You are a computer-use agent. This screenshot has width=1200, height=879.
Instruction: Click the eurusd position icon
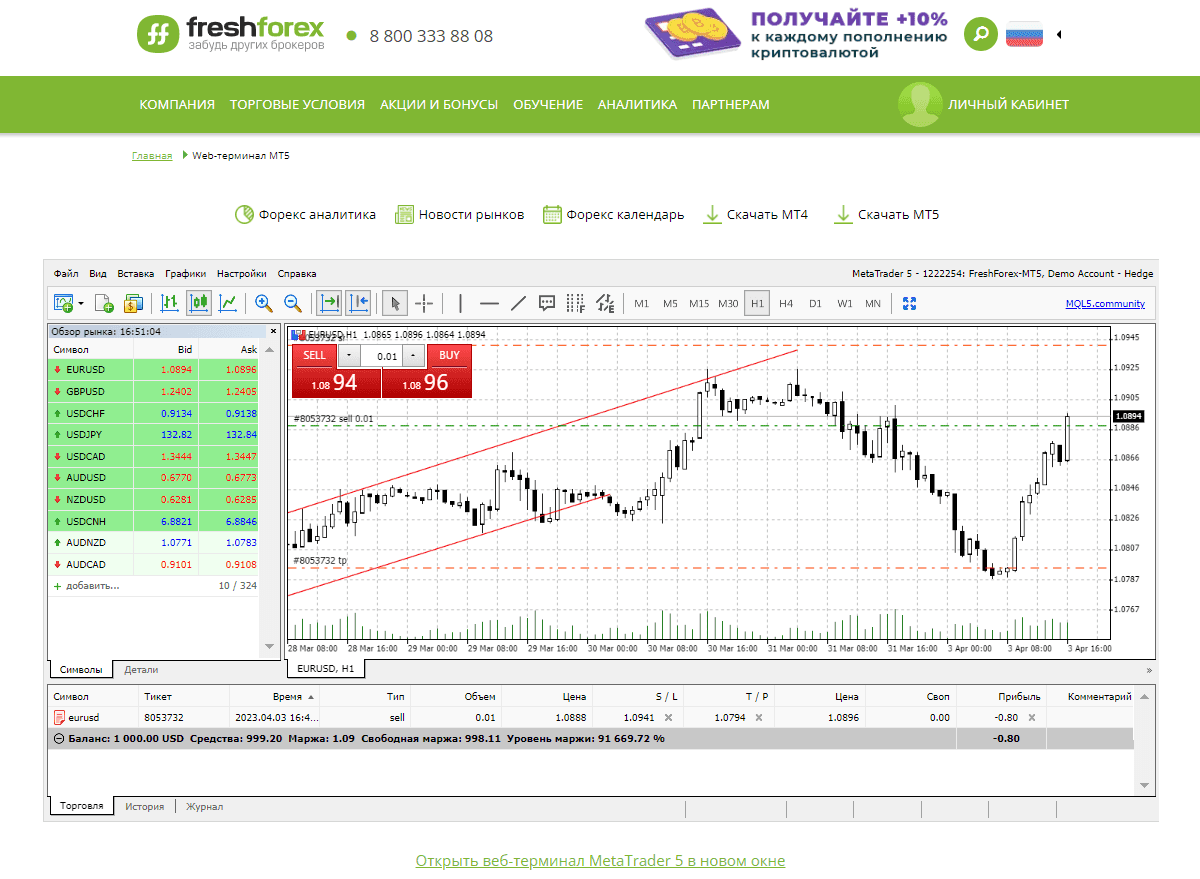(x=60, y=717)
